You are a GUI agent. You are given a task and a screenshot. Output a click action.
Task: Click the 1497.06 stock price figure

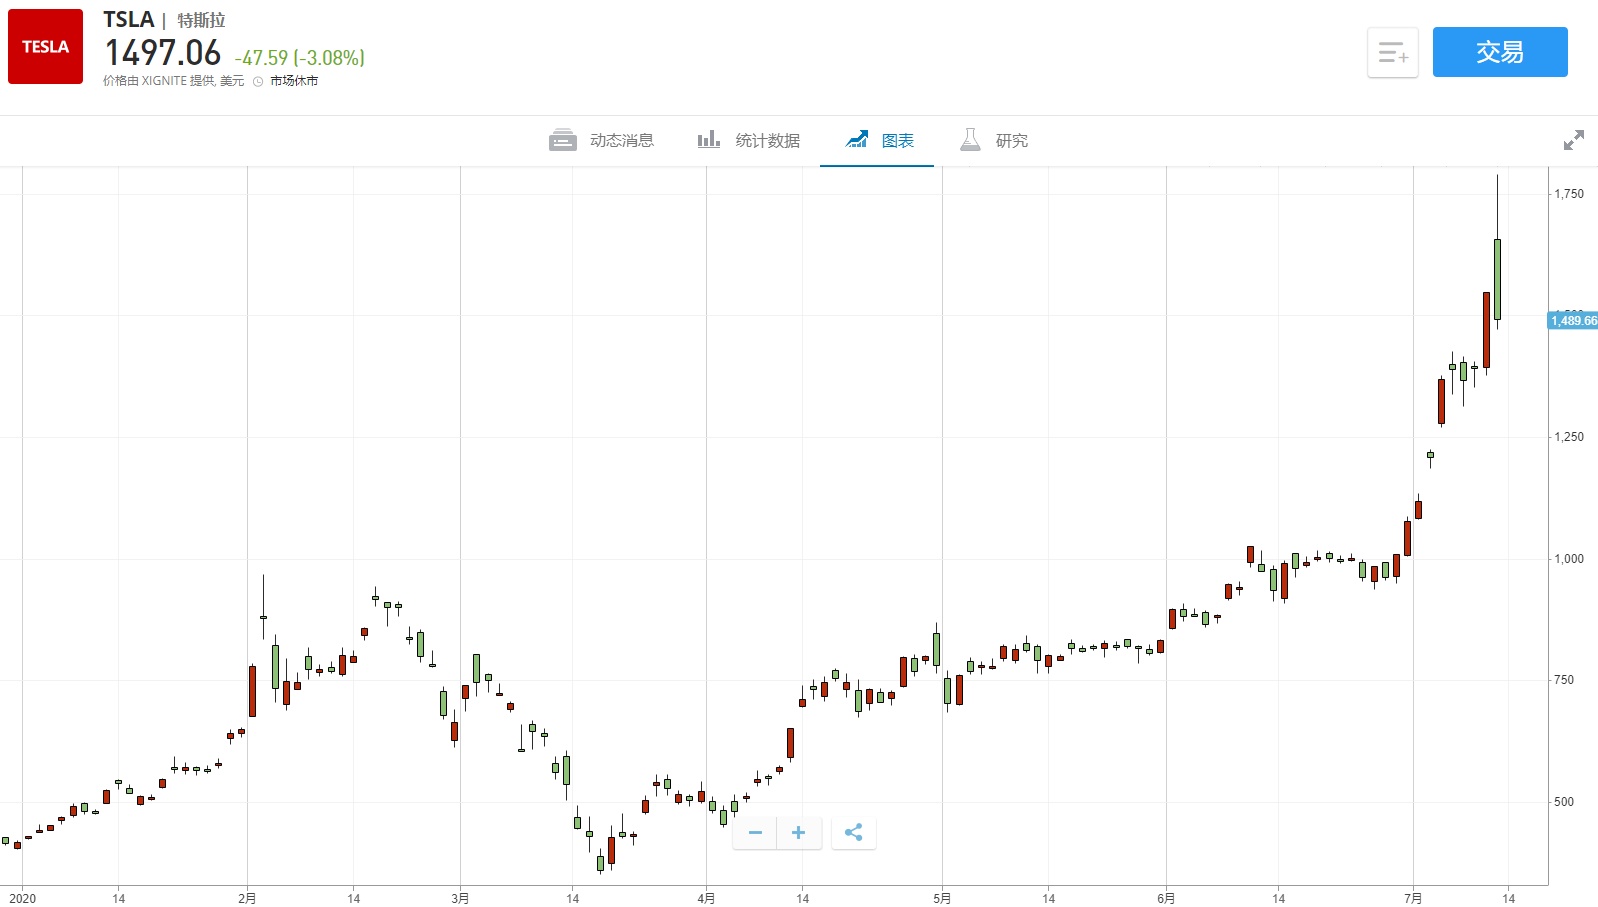pos(162,53)
